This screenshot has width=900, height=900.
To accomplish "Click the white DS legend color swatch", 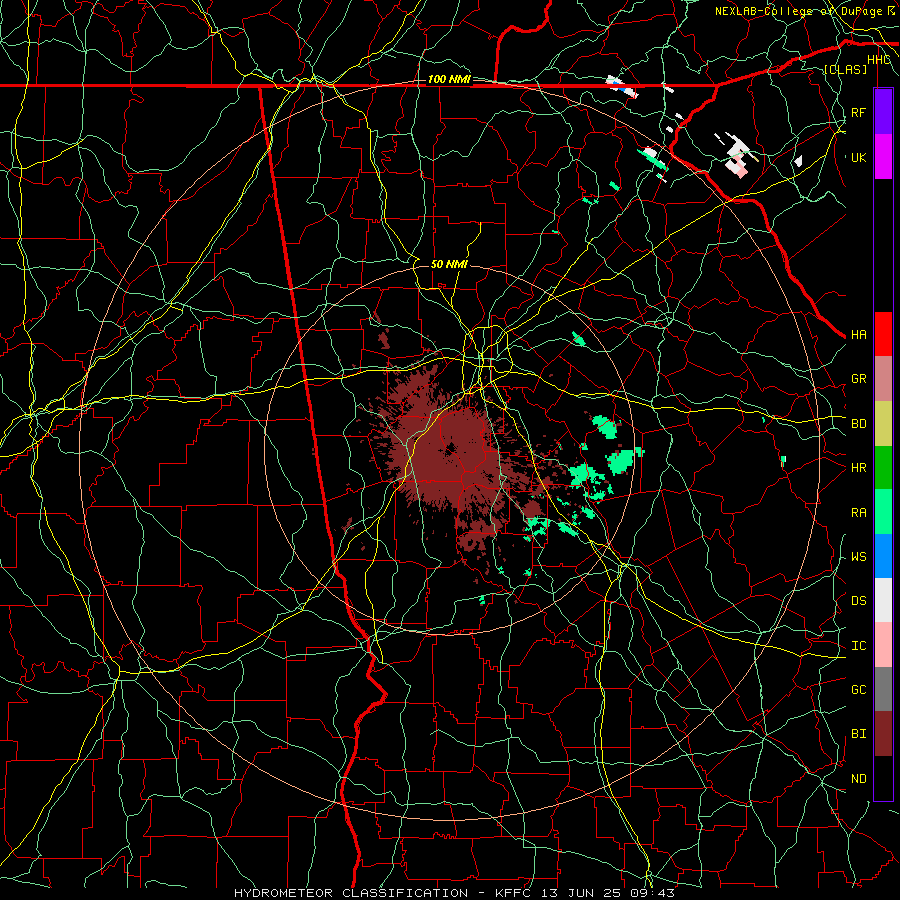I will click(x=883, y=600).
